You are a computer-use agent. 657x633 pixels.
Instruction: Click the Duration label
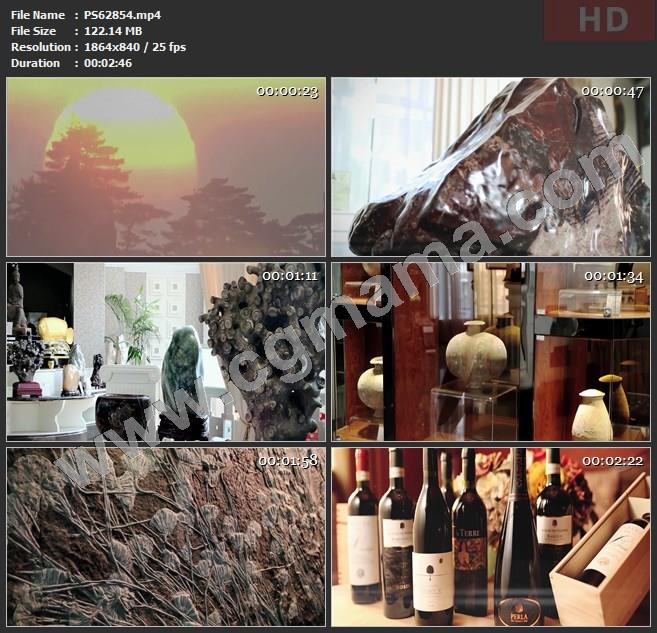(x=35, y=63)
